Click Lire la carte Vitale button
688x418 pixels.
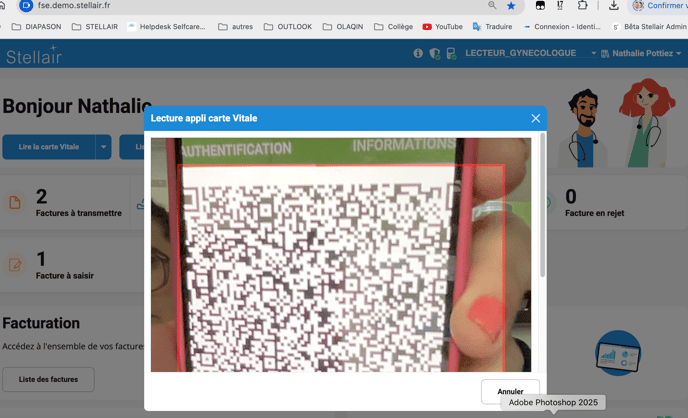[49, 147]
